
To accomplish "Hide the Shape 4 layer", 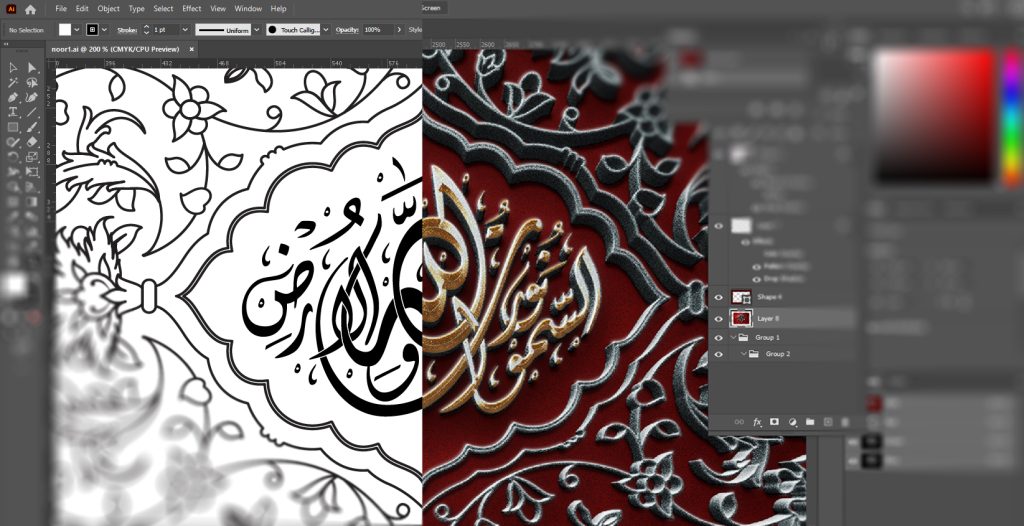I will 718,298.
